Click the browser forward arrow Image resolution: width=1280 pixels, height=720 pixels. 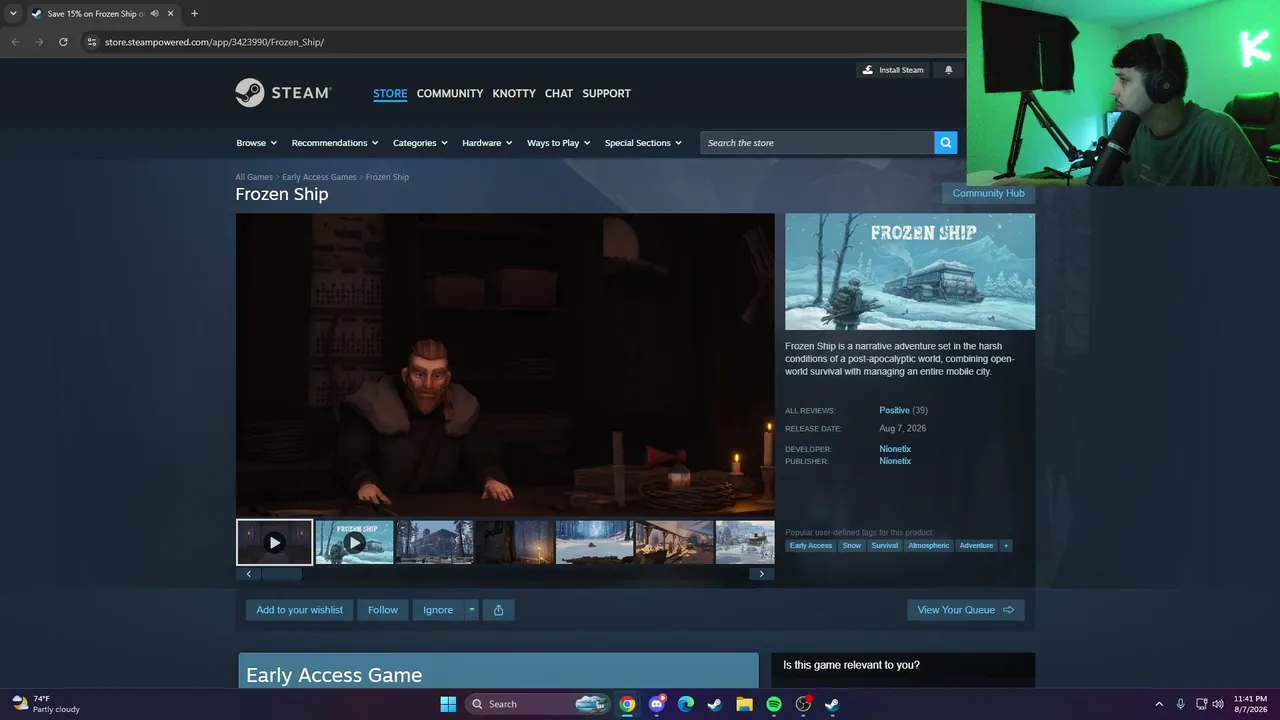point(39,42)
